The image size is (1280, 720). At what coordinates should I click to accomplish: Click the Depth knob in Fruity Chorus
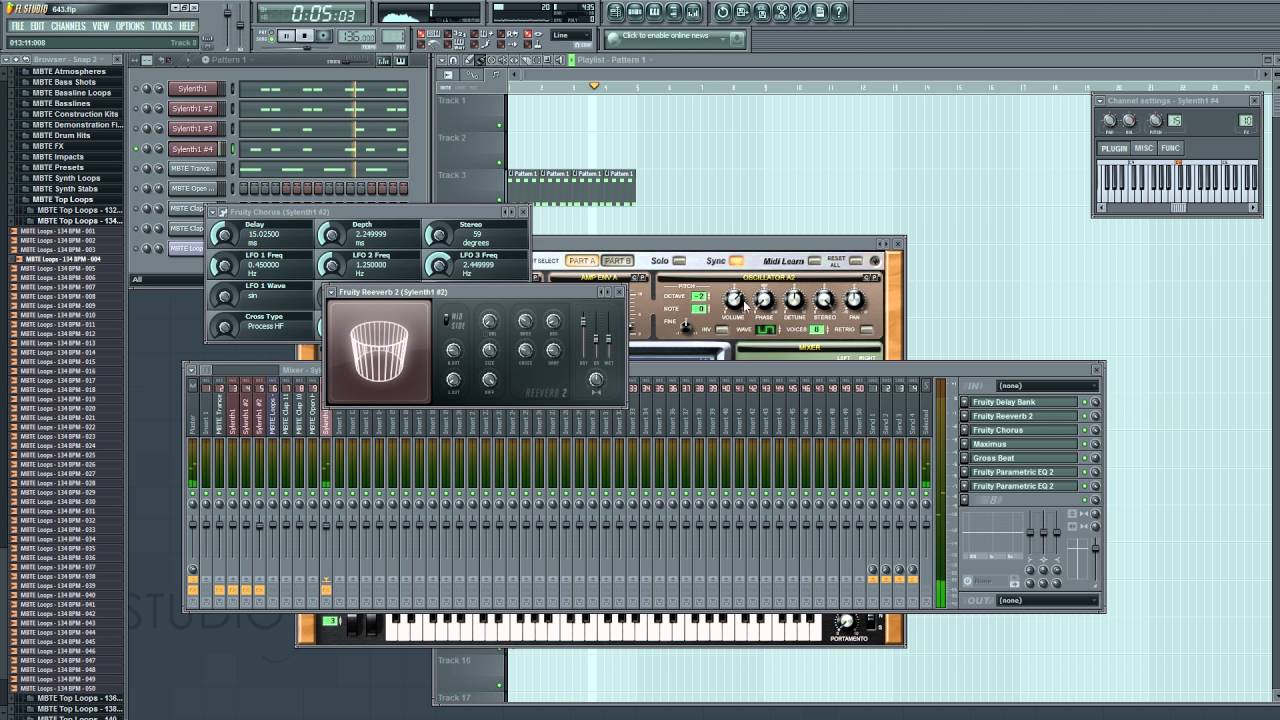(x=332, y=236)
